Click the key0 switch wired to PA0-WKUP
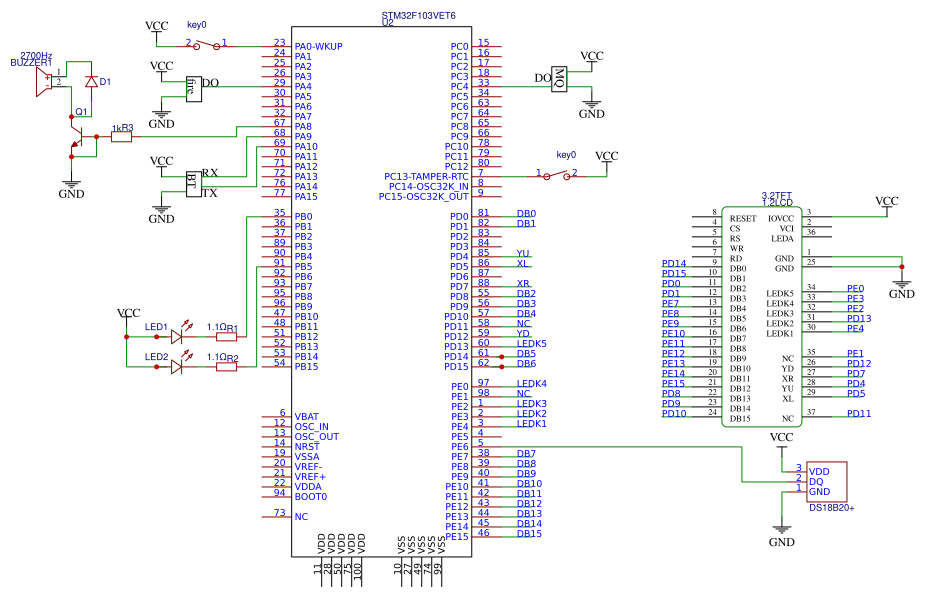925x599 pixels. pyautogui.click(x=206, y=45)
